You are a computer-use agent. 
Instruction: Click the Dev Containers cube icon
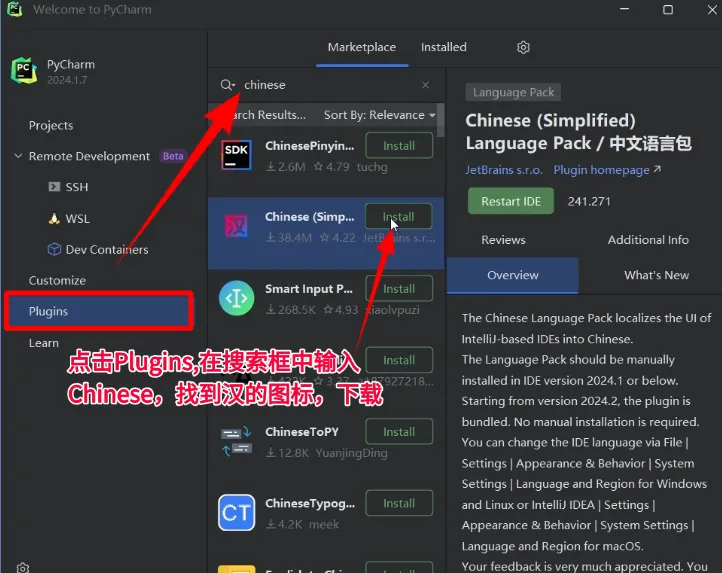click(x=54, y=249)
